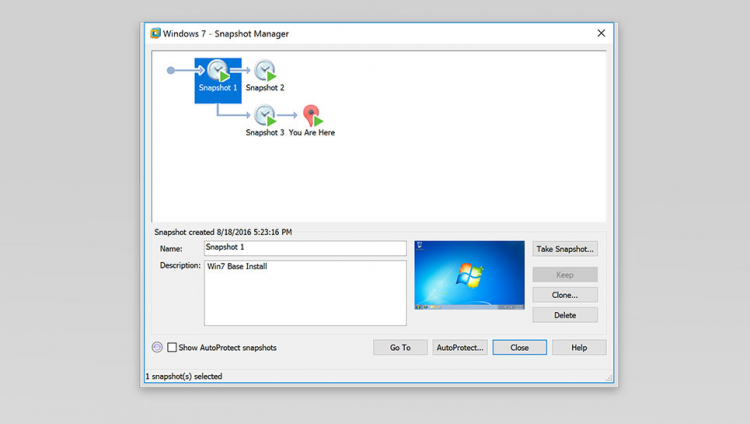Enable Show AutoProtect snapshots checkbox
Viewport: 750px width, 424px height.
[x=172, y=347]
